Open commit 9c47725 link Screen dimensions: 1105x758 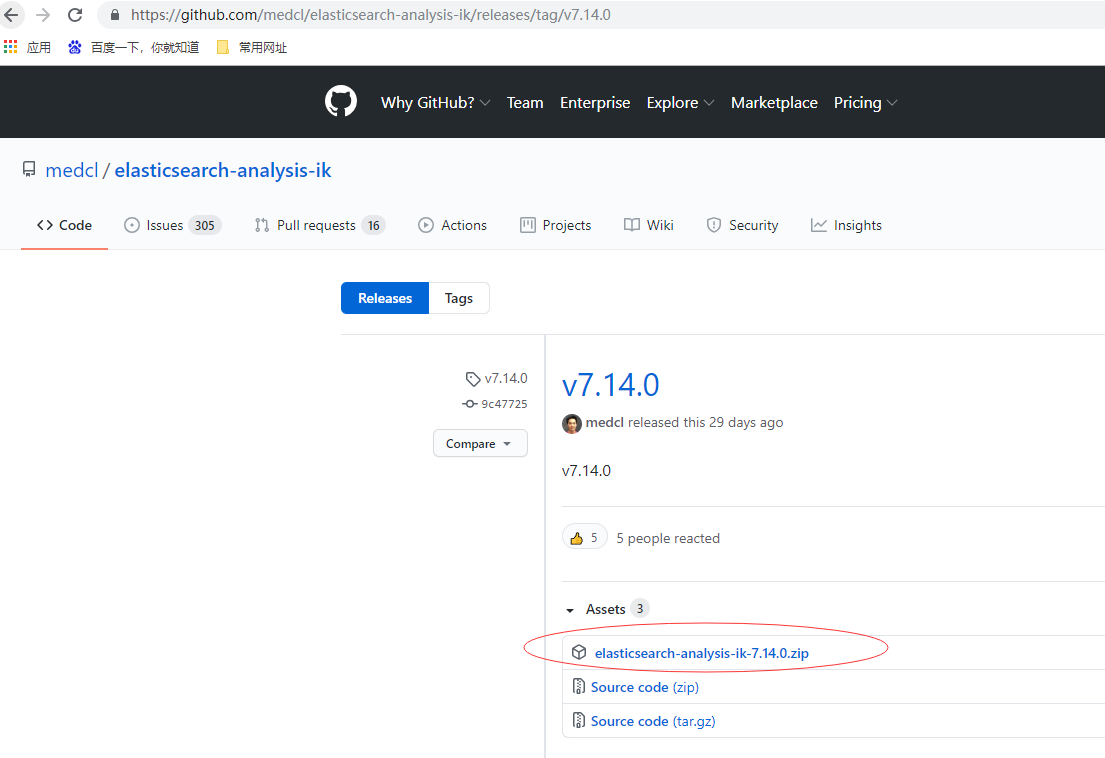[495, 404]
